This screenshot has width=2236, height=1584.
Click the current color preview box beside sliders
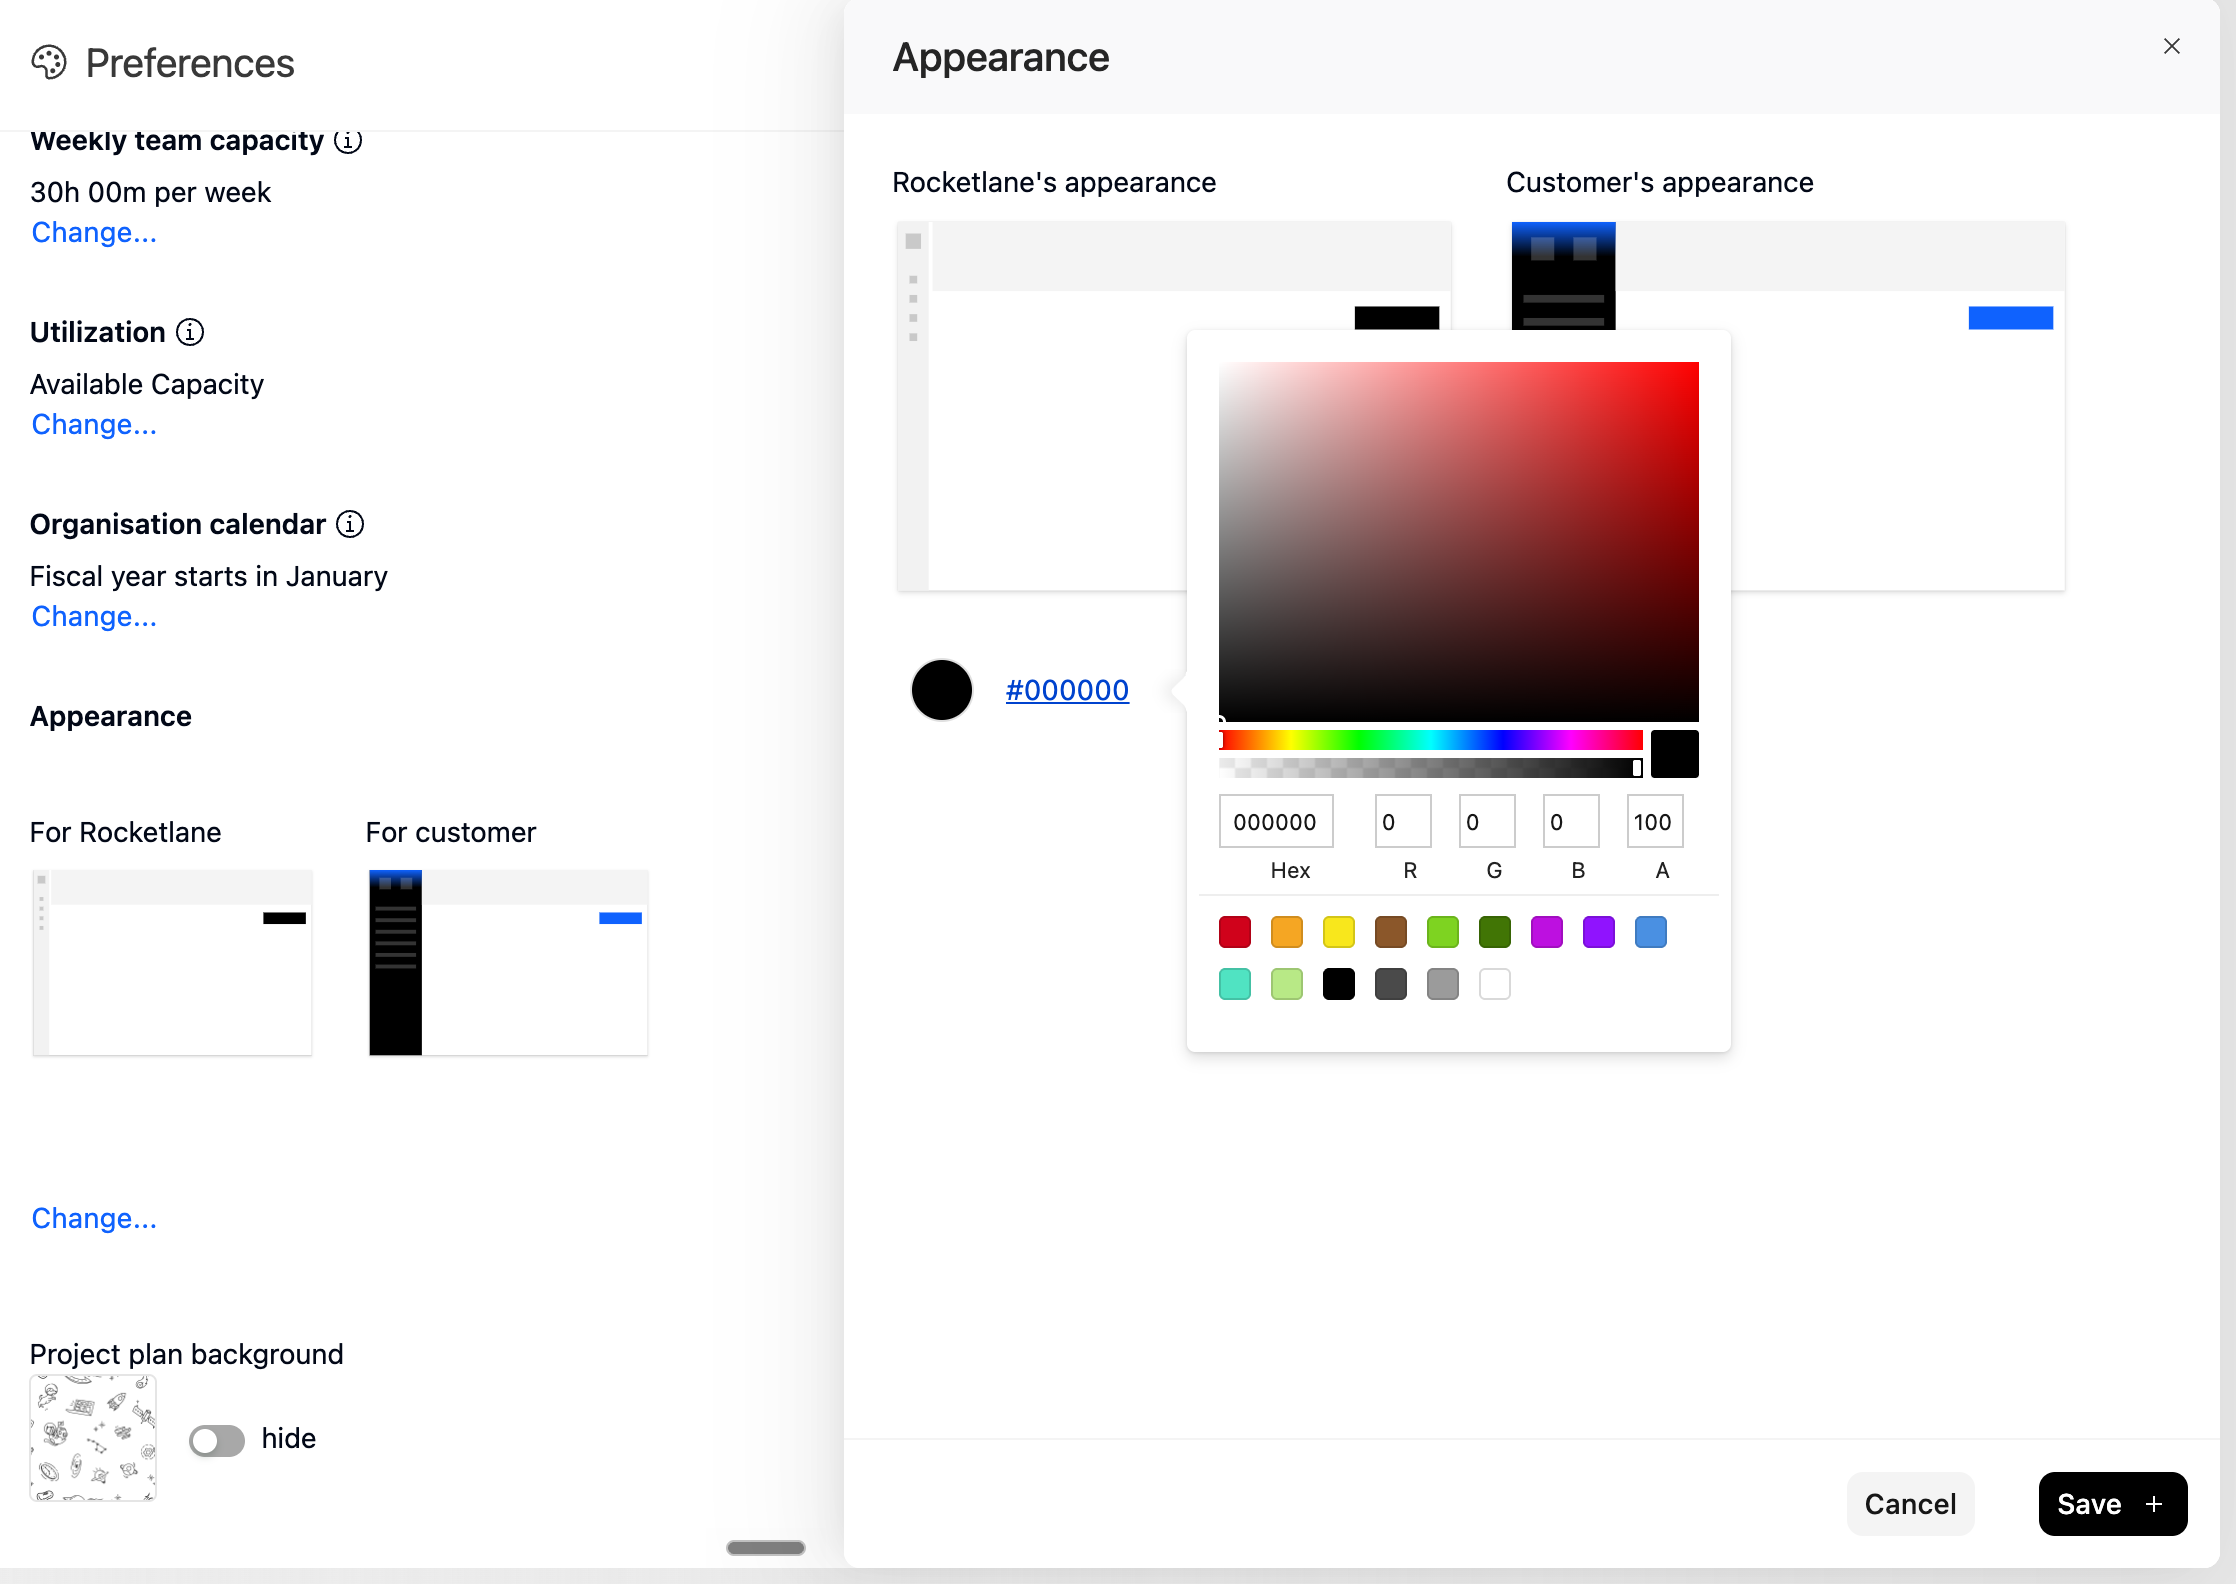(1675, 754)
